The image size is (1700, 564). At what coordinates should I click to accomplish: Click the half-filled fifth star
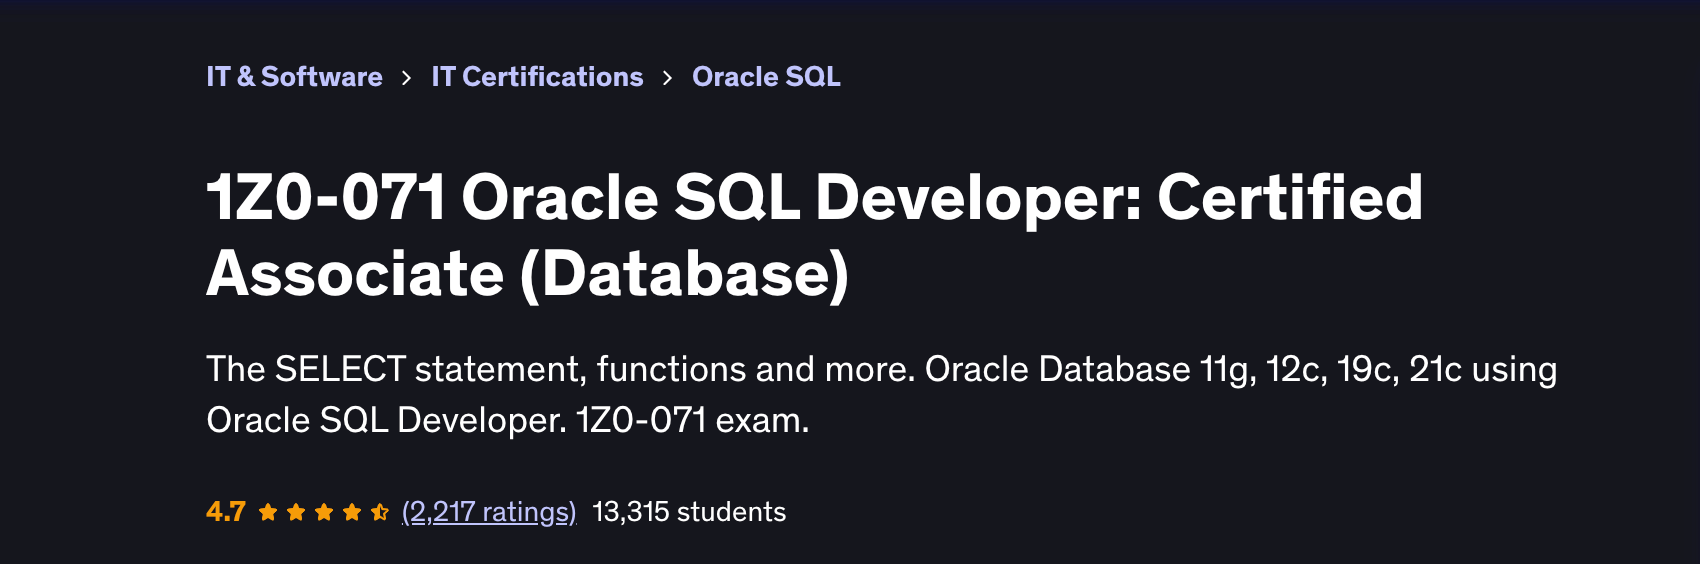pos(380,512)
